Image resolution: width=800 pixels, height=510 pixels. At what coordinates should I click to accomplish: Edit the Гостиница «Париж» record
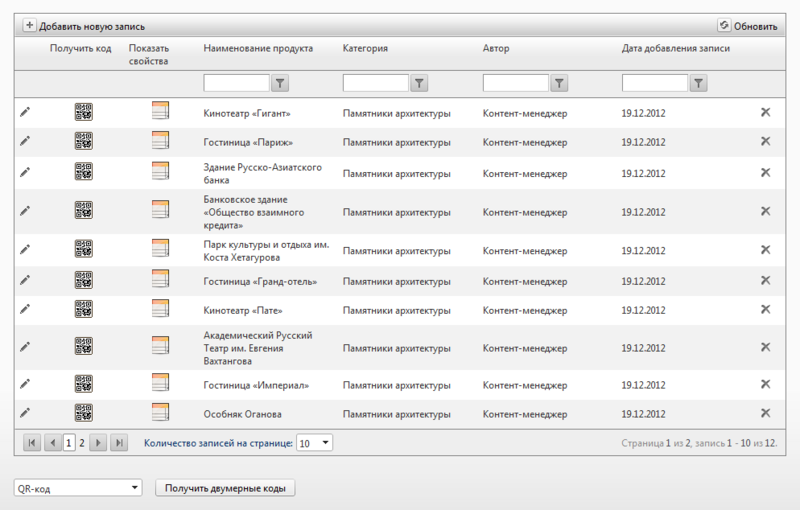(25, 141)
